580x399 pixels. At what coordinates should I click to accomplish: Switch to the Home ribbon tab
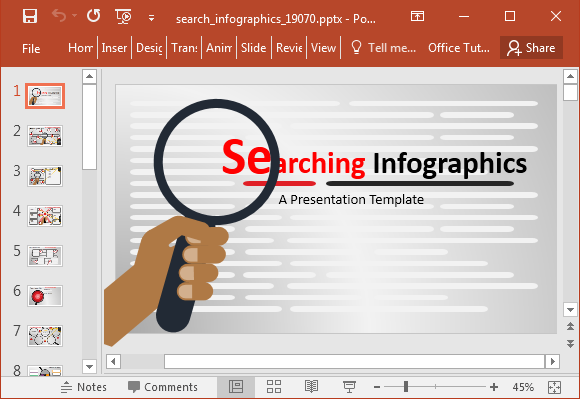(80, 48)
